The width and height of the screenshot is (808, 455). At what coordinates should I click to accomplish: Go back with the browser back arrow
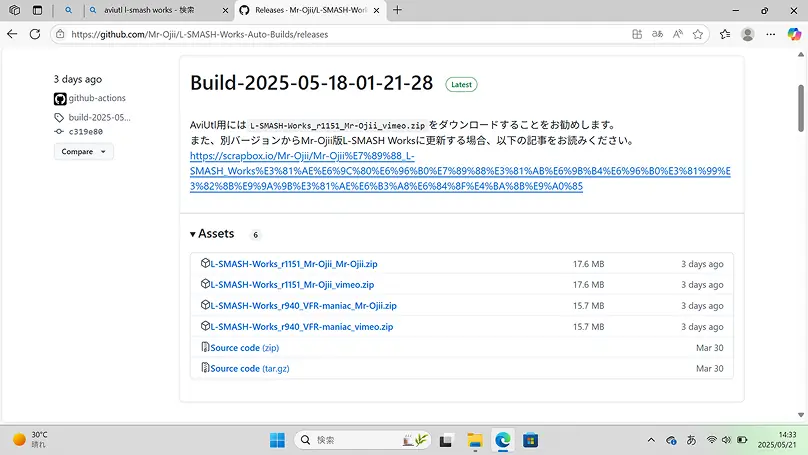12,34
